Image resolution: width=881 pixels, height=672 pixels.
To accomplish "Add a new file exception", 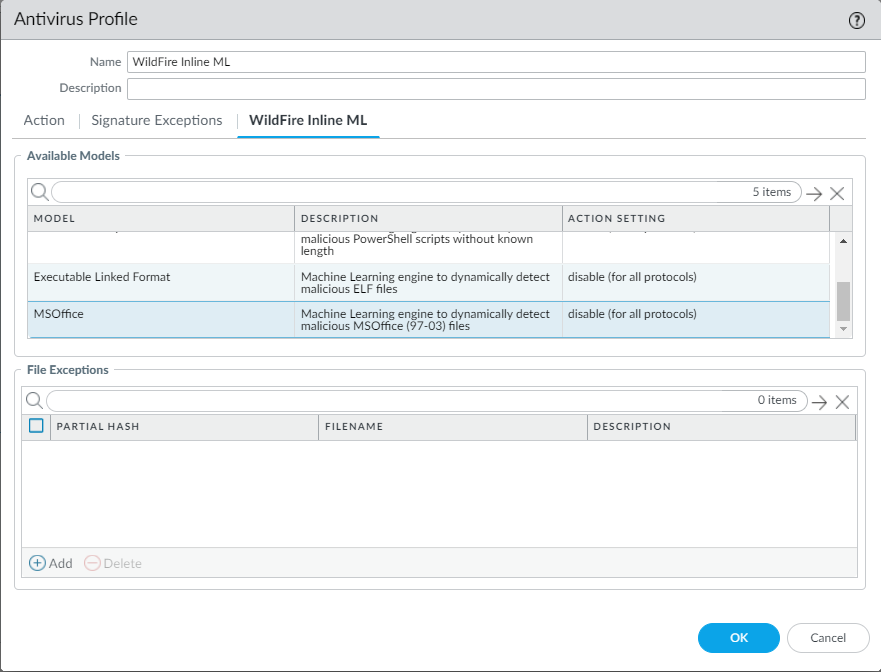I will (51, 563).
